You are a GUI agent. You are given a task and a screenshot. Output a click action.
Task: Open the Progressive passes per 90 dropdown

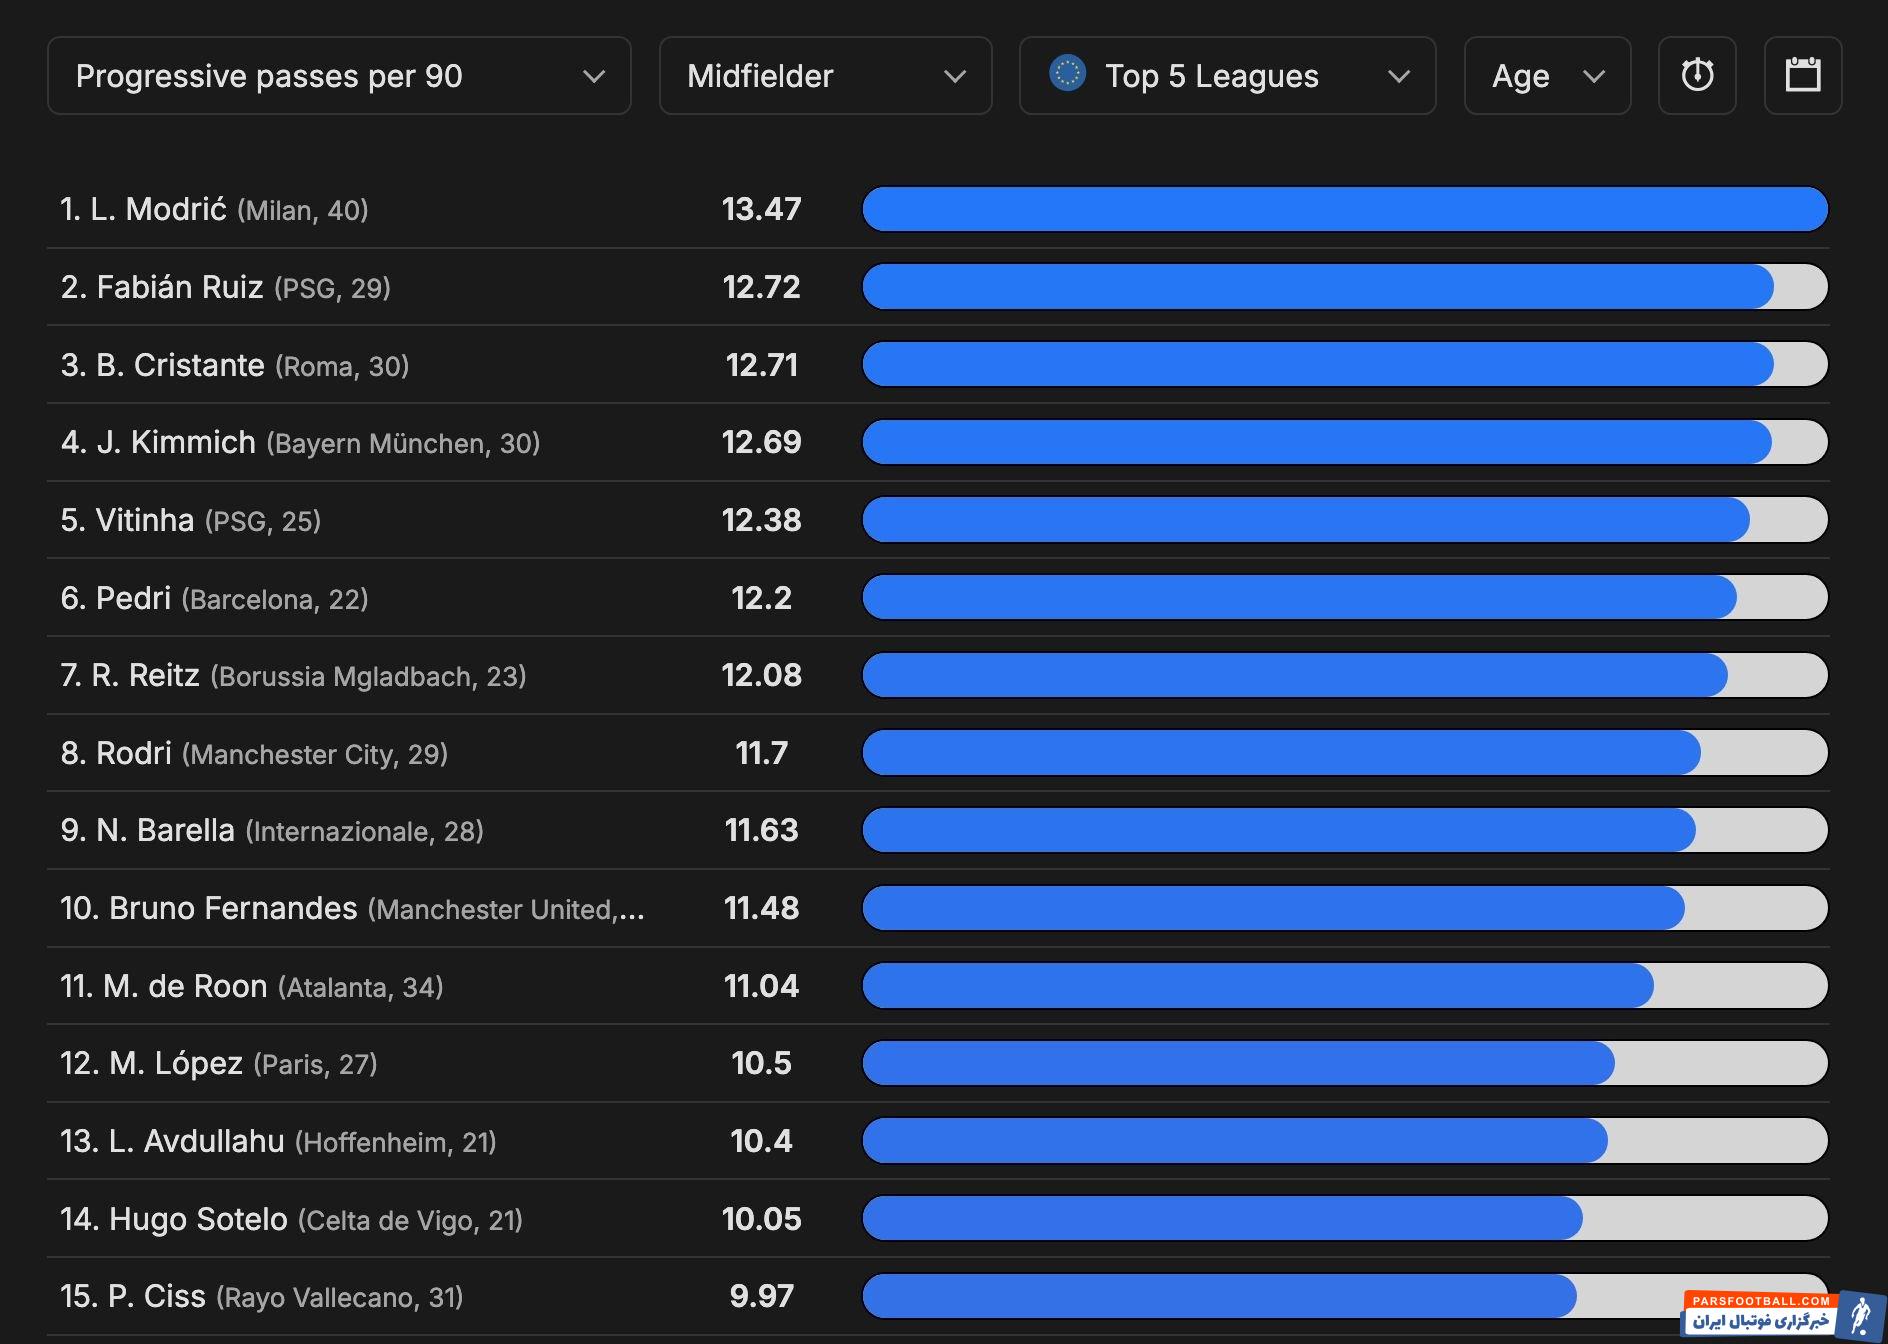click(339, 76)
